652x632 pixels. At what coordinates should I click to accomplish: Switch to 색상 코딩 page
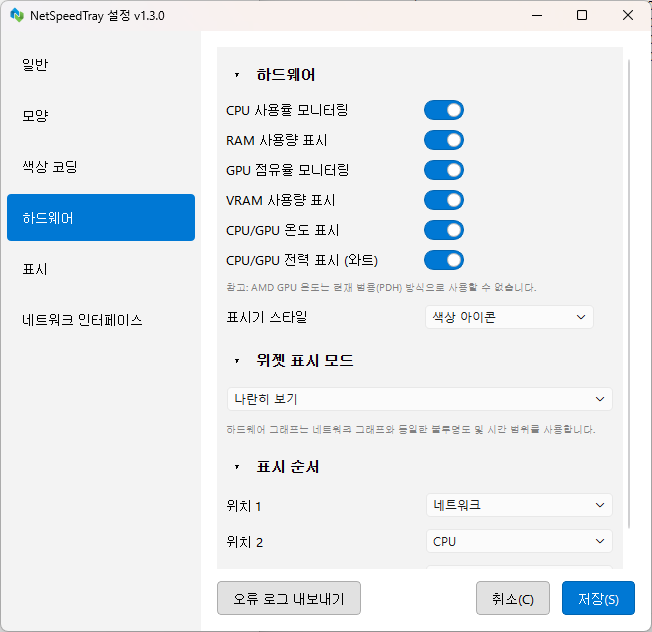(x=101, y=167)
